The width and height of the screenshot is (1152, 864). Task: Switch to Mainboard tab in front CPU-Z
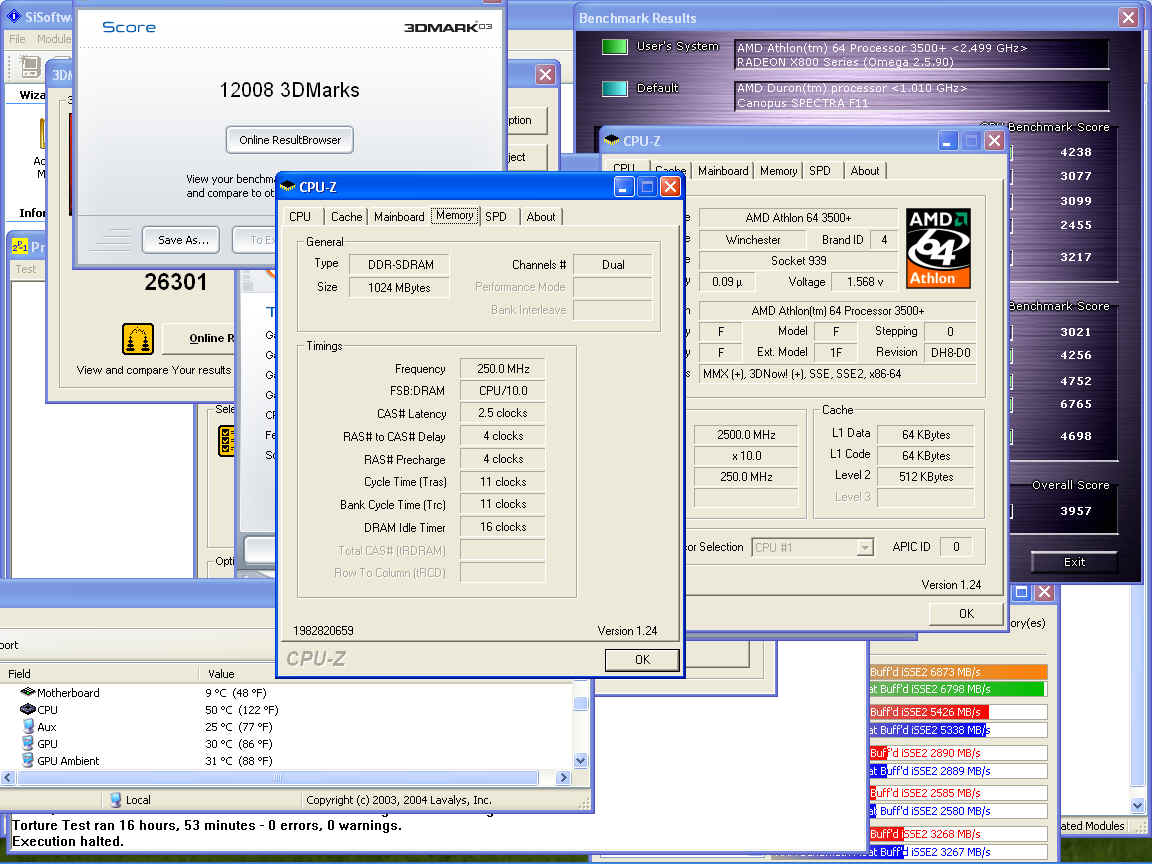(x=399, y=217)
